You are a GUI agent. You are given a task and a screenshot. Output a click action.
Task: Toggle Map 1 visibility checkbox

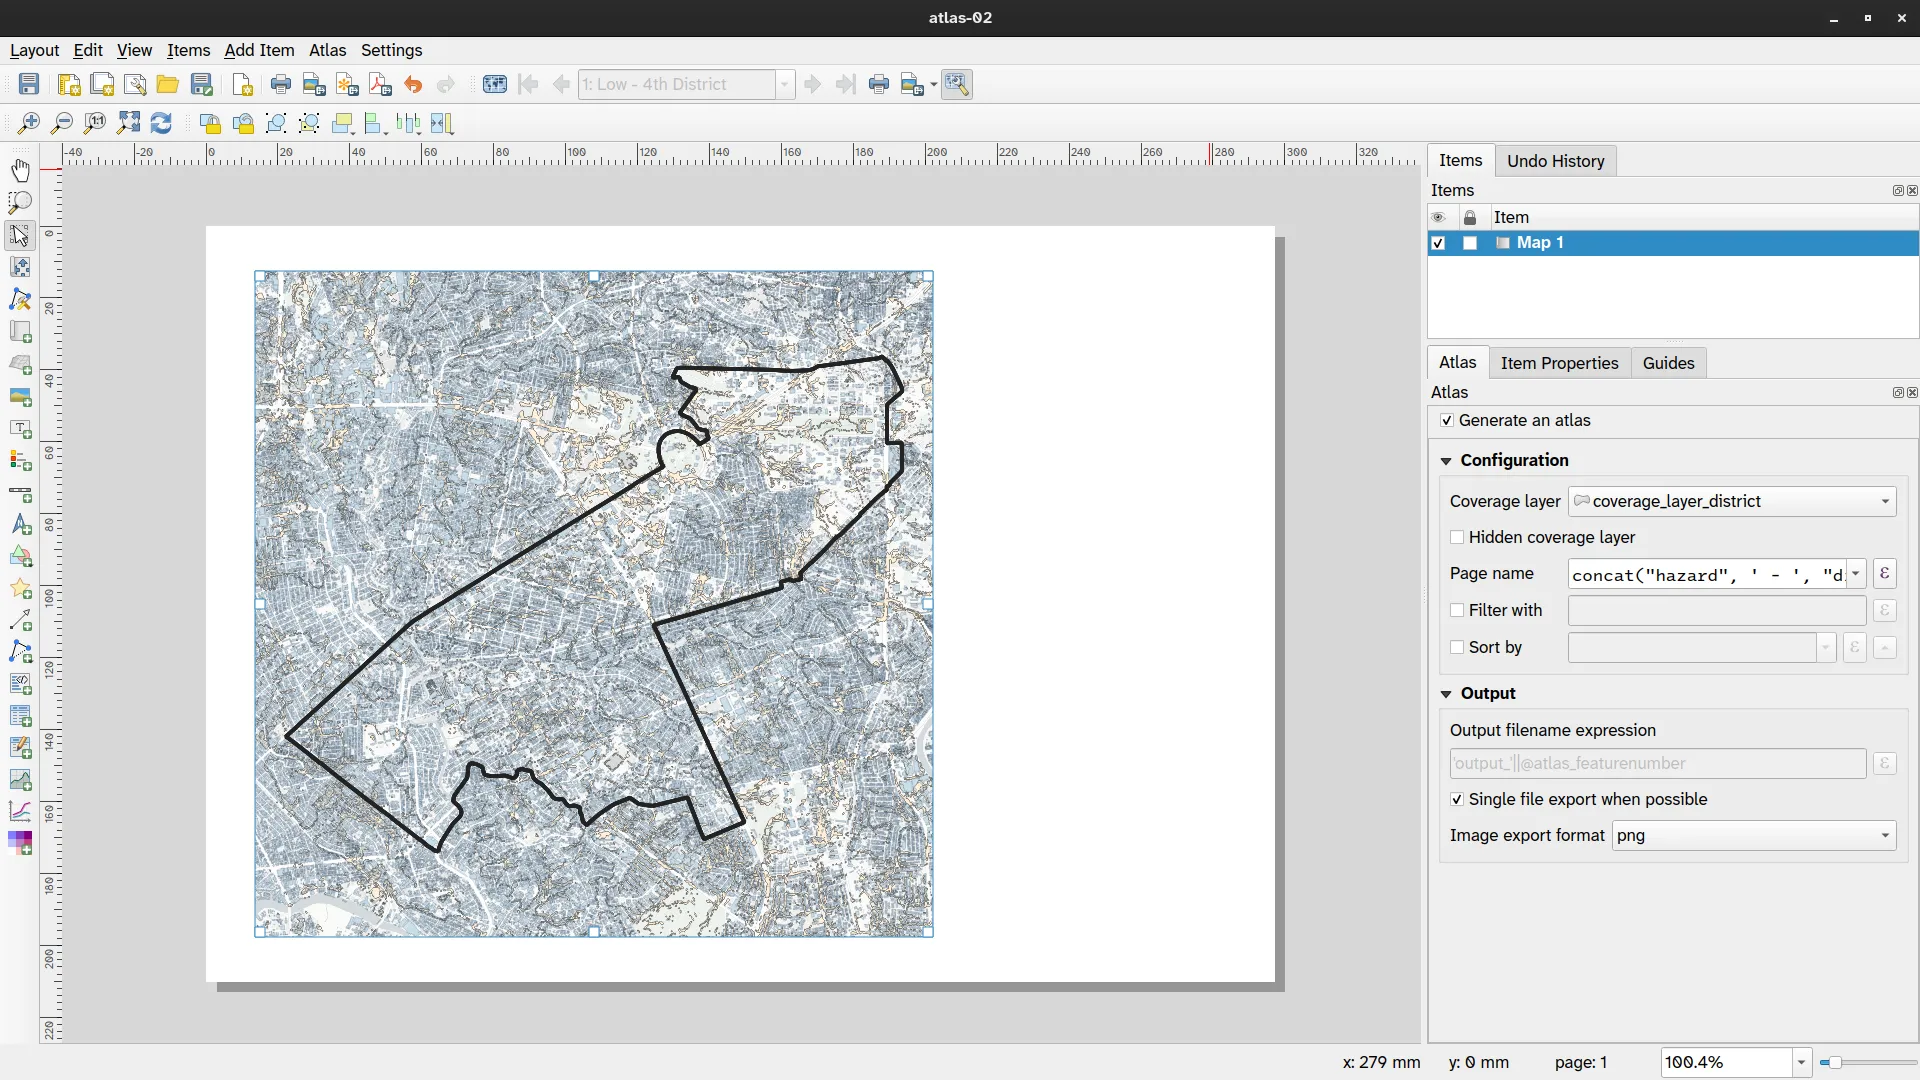tap(1438, 243)
